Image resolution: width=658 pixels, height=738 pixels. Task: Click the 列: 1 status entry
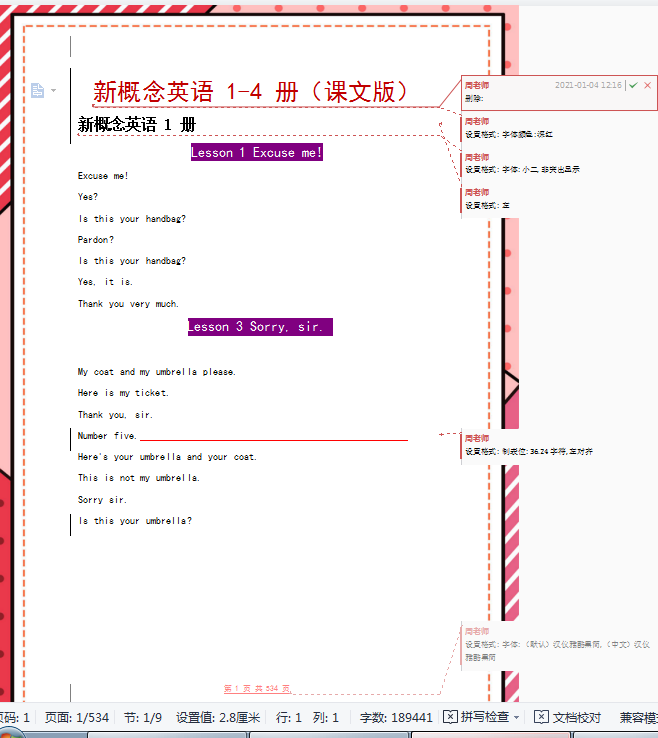point(326,718)
